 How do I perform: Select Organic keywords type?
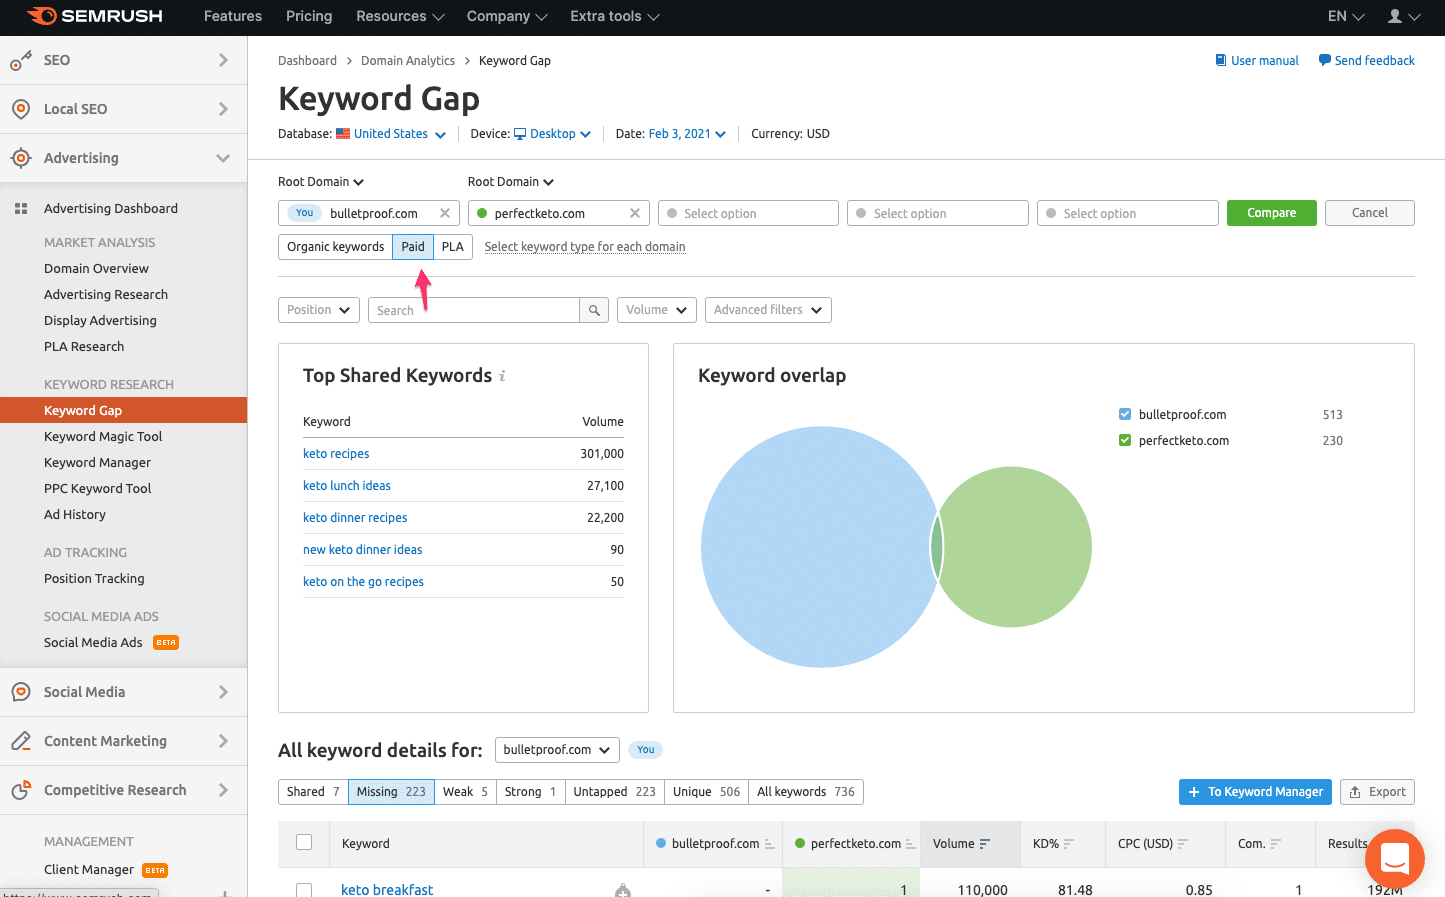coord(335,247)
